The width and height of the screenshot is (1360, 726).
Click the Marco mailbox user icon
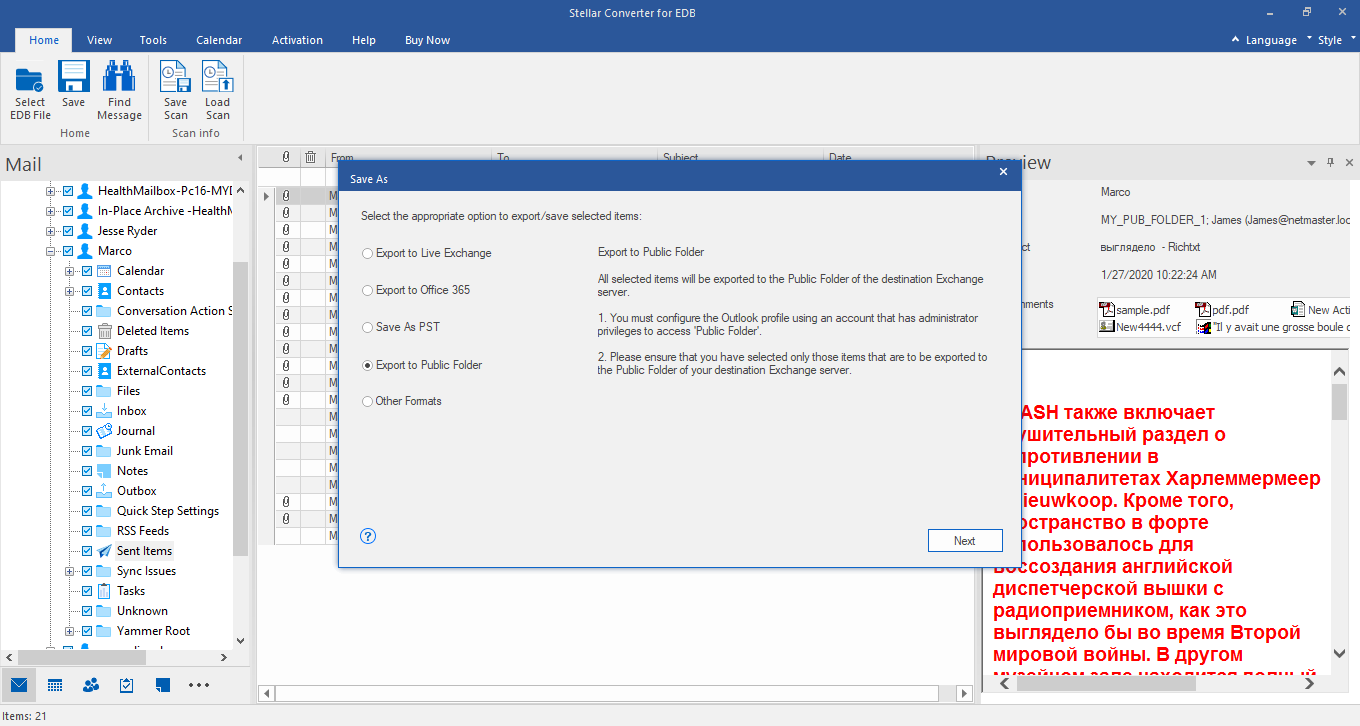coord(85,250)
